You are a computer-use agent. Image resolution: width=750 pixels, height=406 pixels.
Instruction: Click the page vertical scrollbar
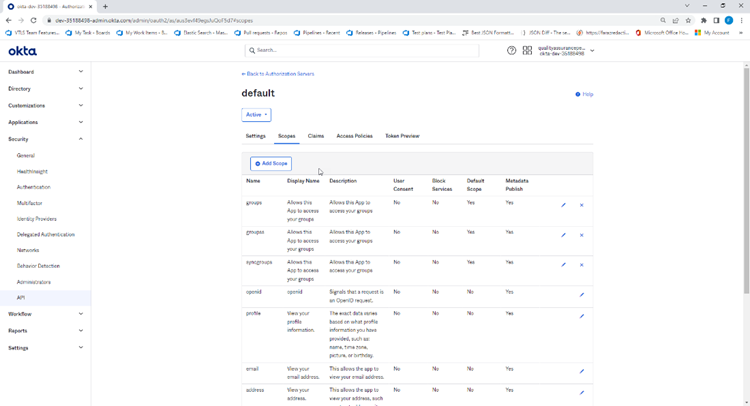[746, 181]
